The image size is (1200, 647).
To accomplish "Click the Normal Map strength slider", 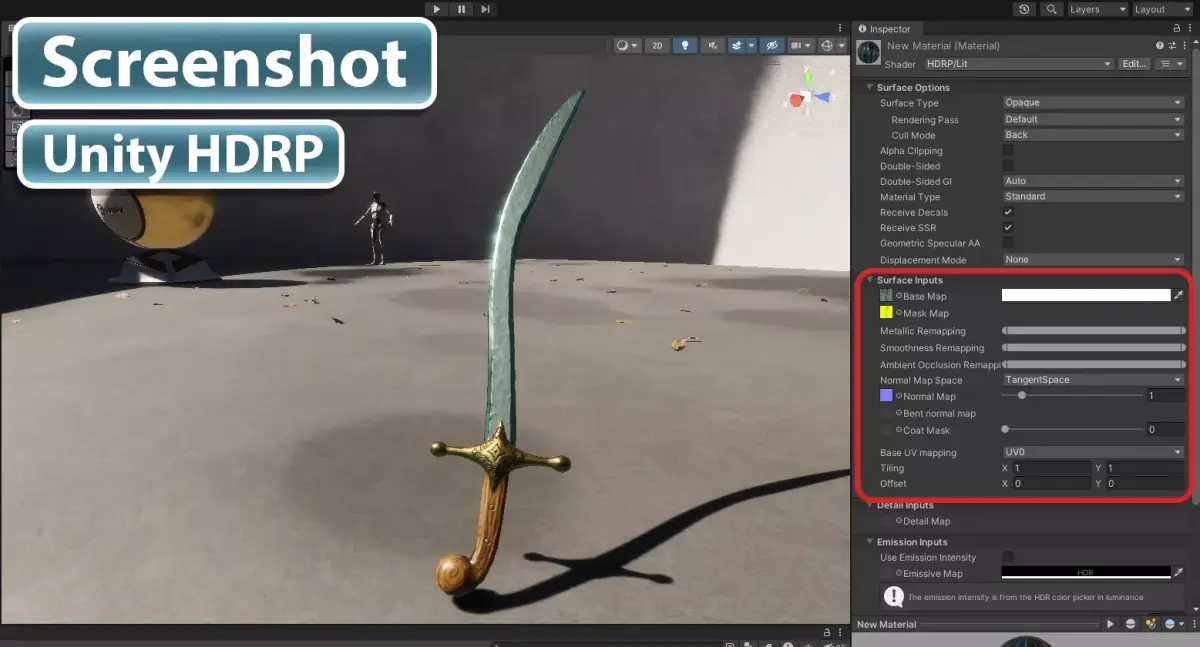I will click(1072, 396).
